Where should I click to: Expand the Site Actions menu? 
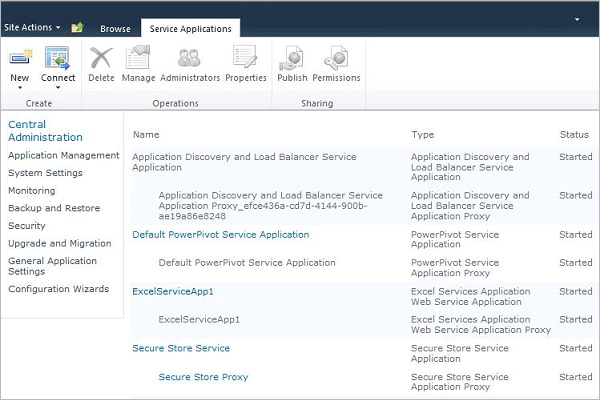pos(32,28)
